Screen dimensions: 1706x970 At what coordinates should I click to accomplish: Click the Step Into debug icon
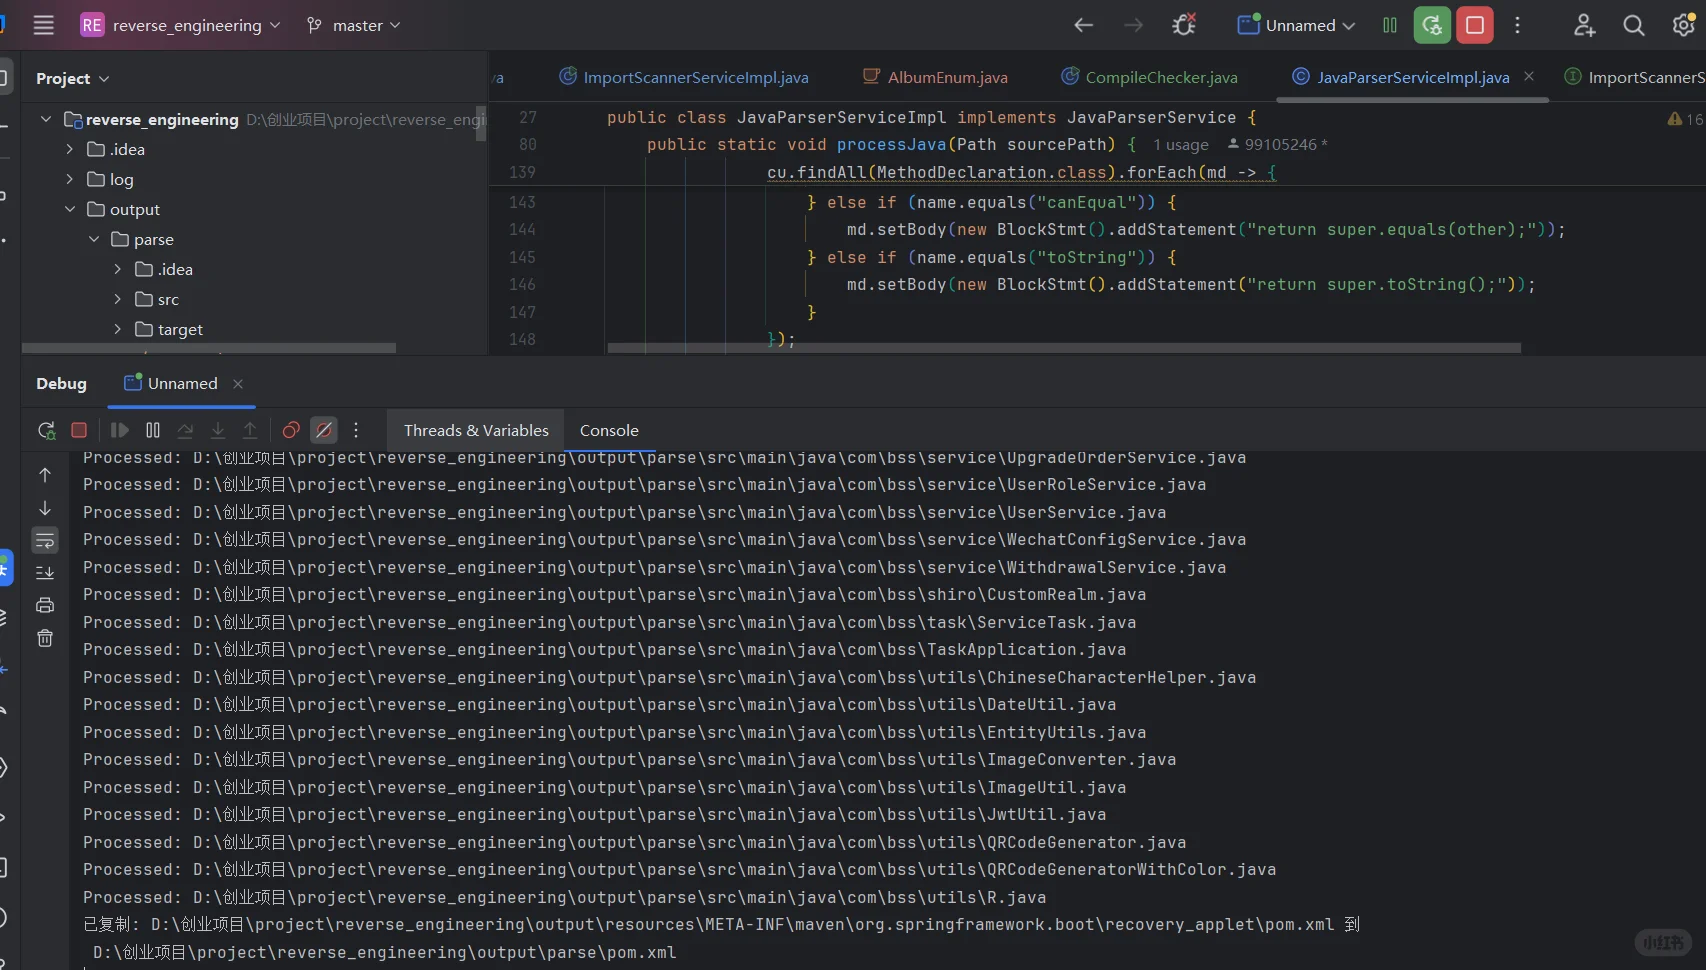pos(218,430)
